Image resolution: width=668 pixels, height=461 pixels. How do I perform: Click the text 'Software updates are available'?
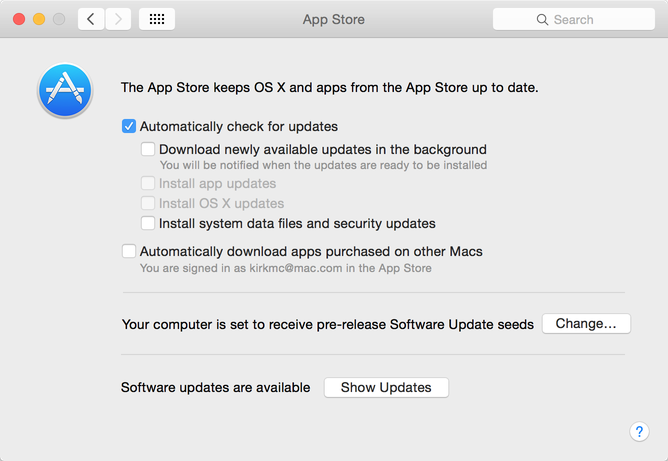(216, 387)
